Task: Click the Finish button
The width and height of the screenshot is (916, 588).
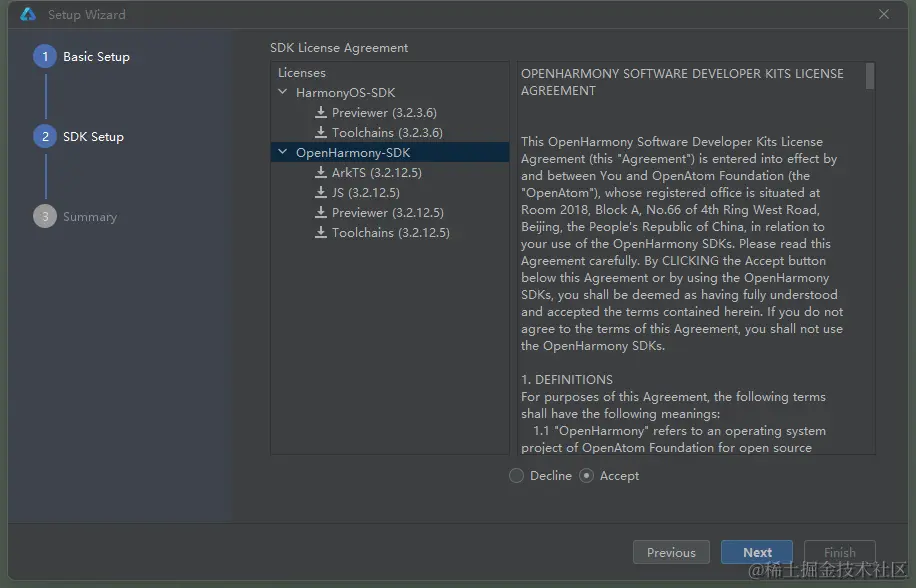Action: (x=839, y=552)
